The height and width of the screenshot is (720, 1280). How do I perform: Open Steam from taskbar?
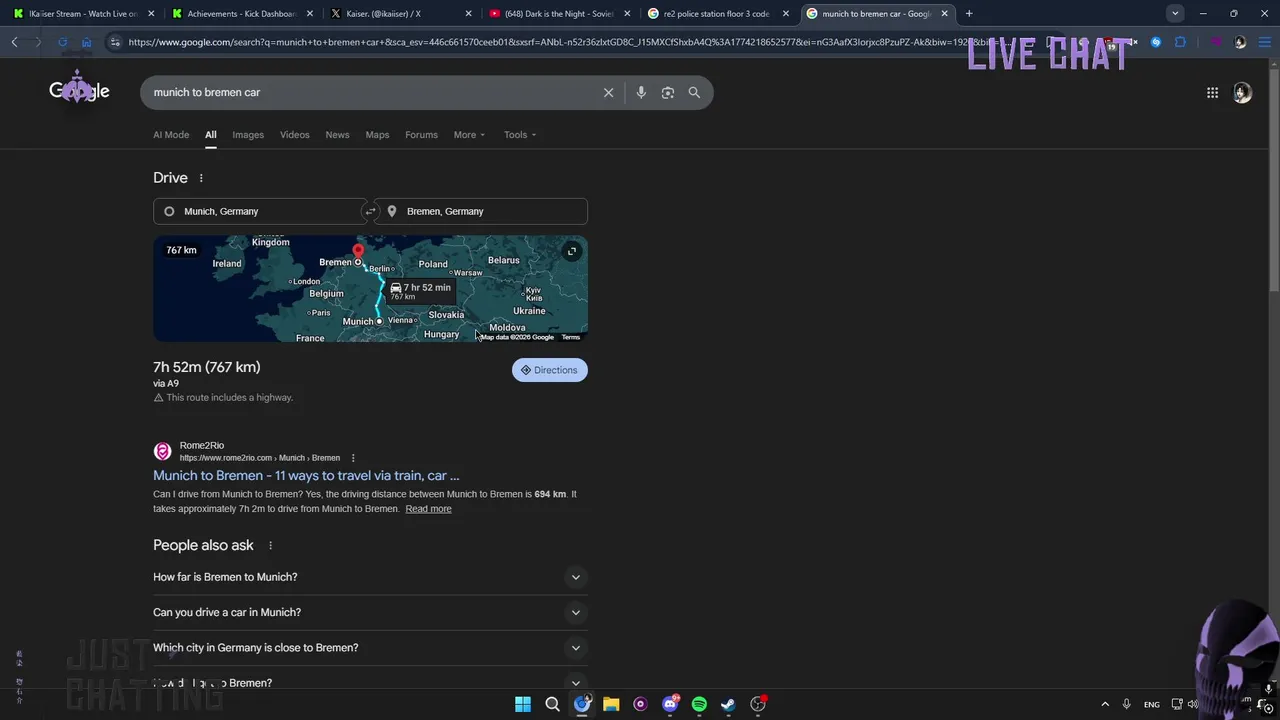coord(728,704)
